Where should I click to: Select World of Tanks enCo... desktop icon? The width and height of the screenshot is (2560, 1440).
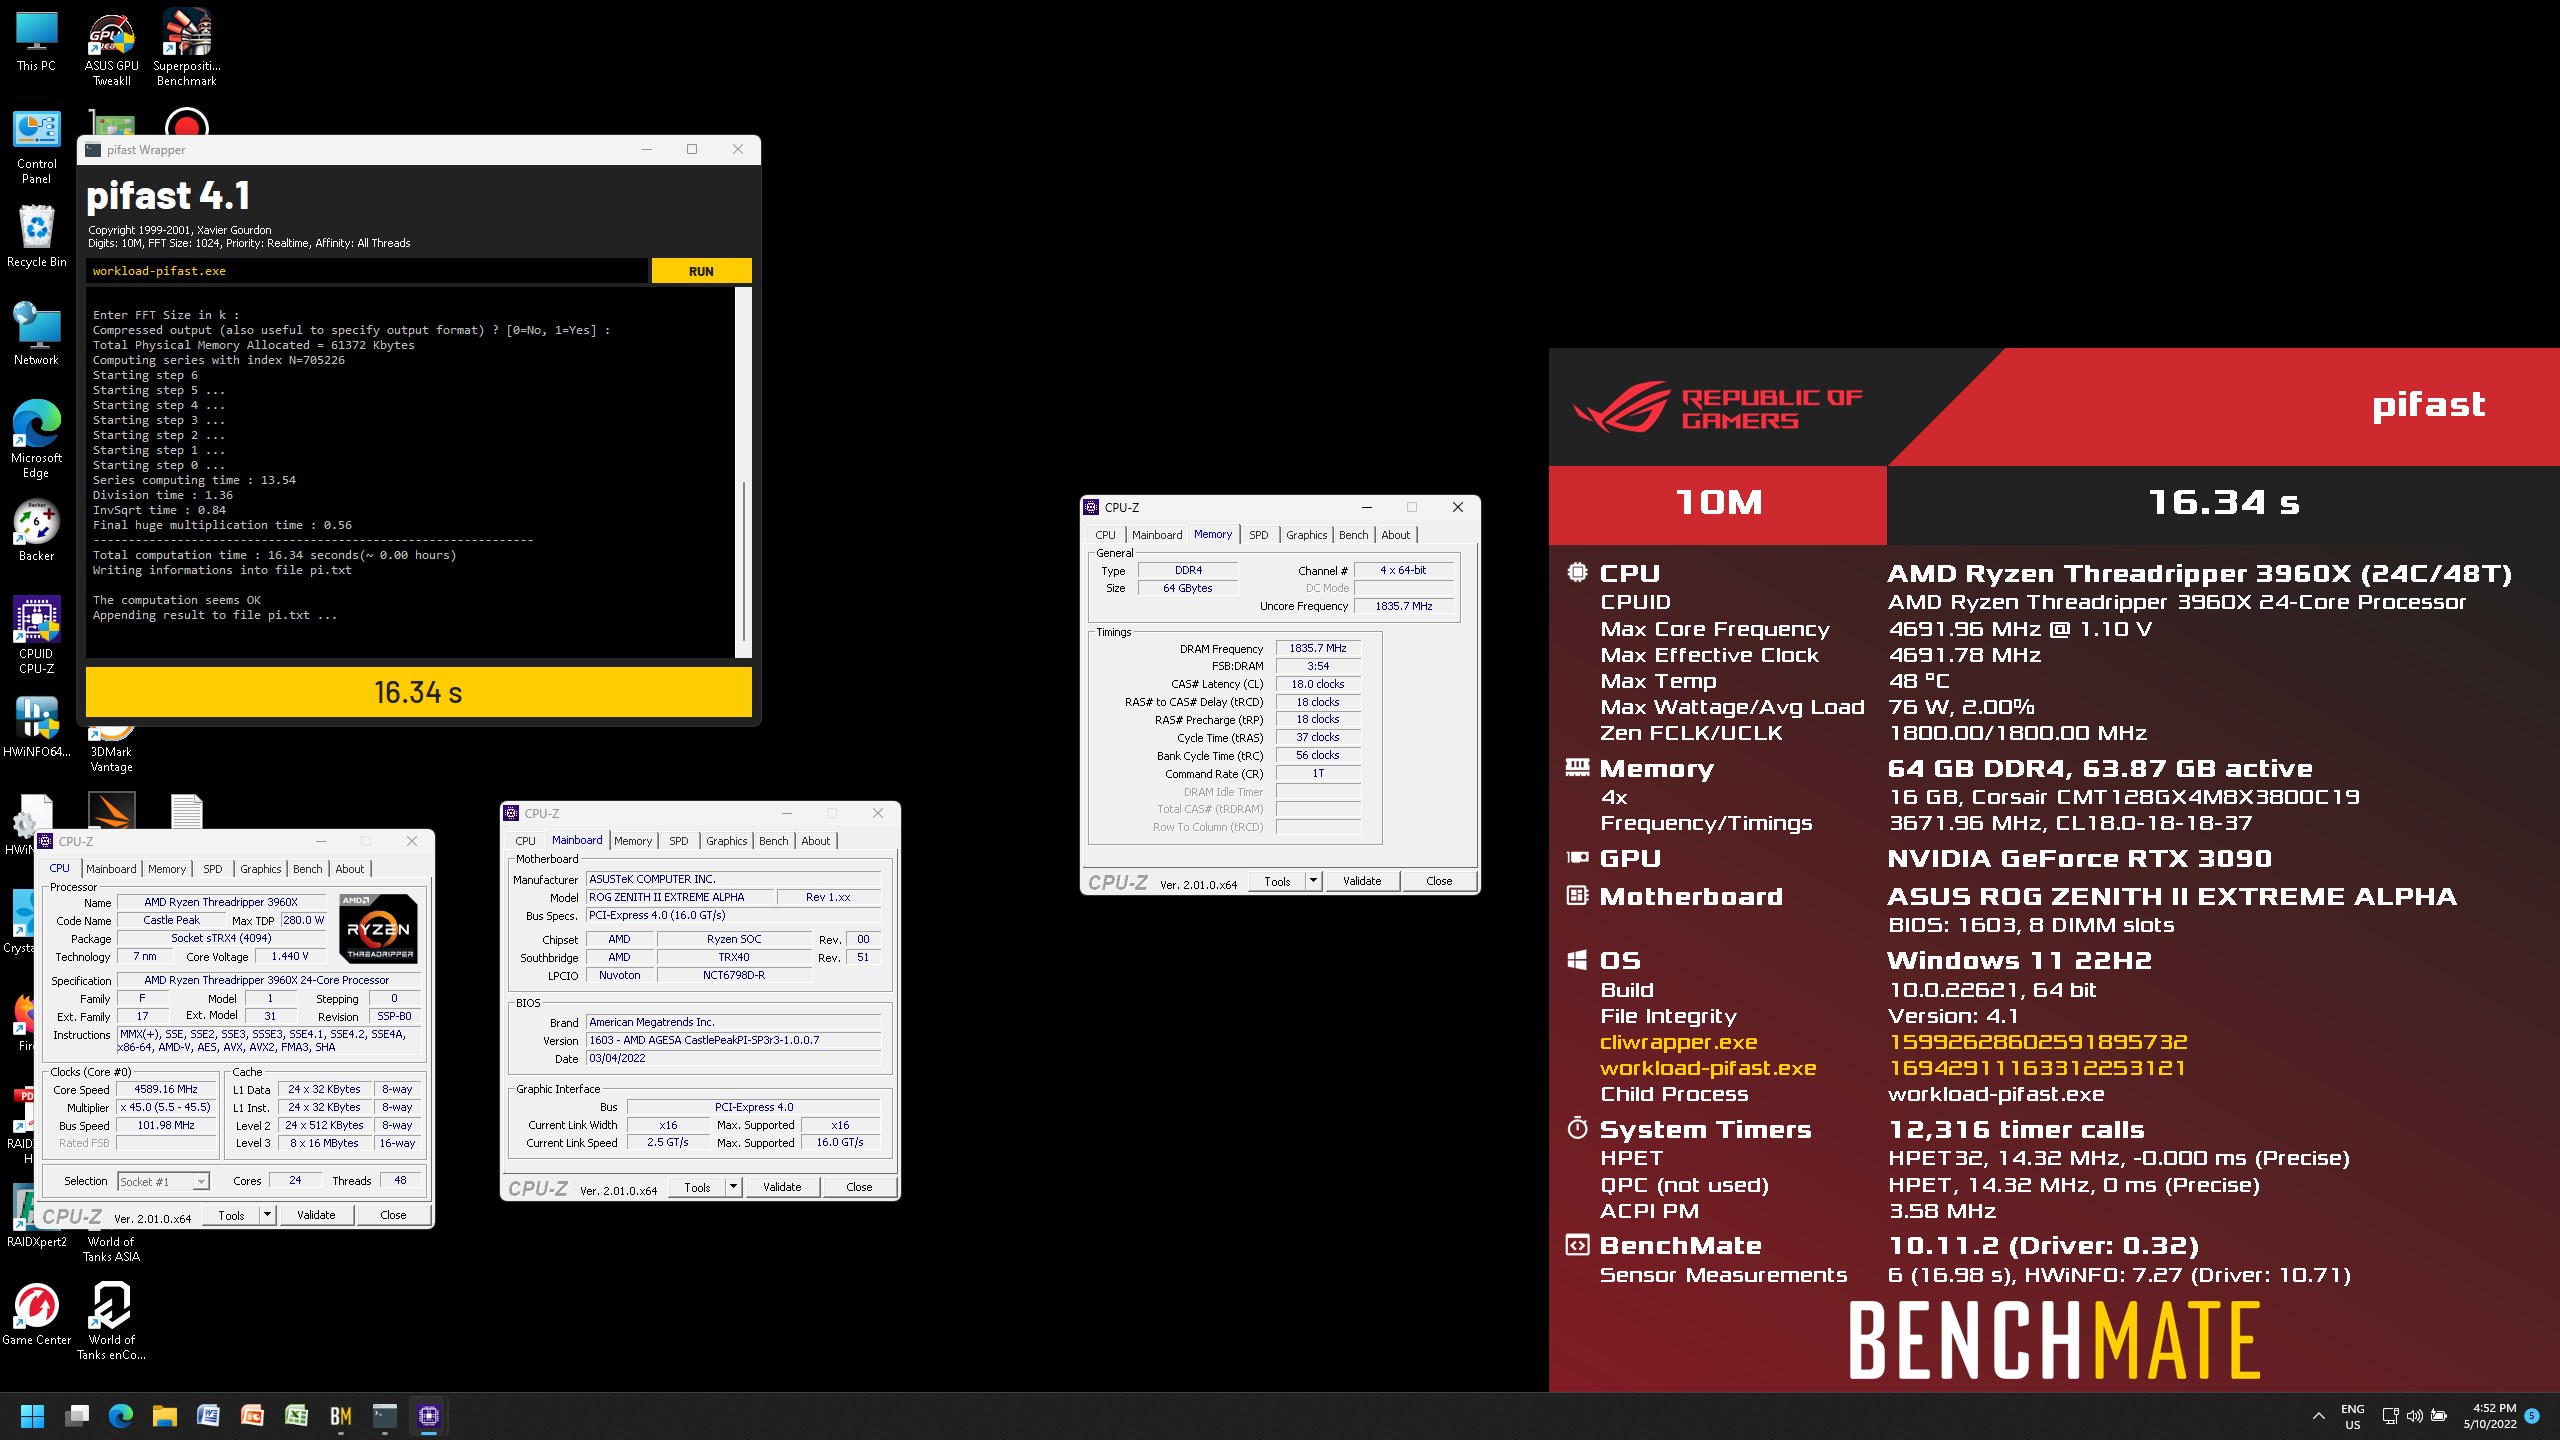click(111, 1322)
